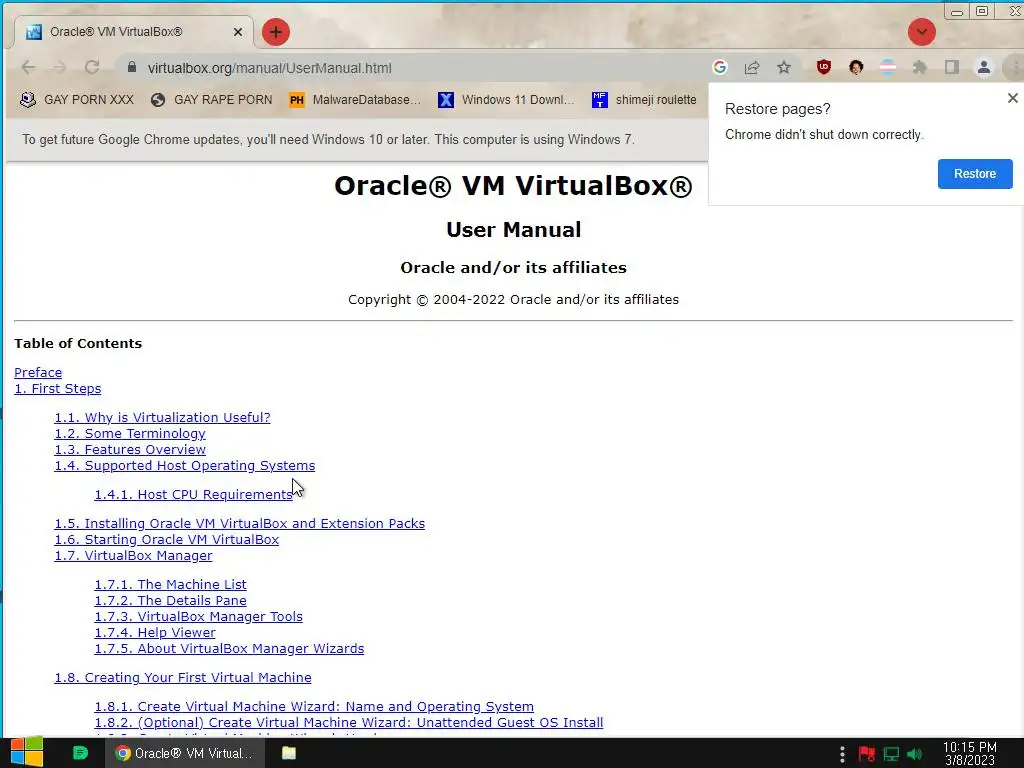
Task: Reload the page with the refresh icon
Action: [x=92, y=67]
